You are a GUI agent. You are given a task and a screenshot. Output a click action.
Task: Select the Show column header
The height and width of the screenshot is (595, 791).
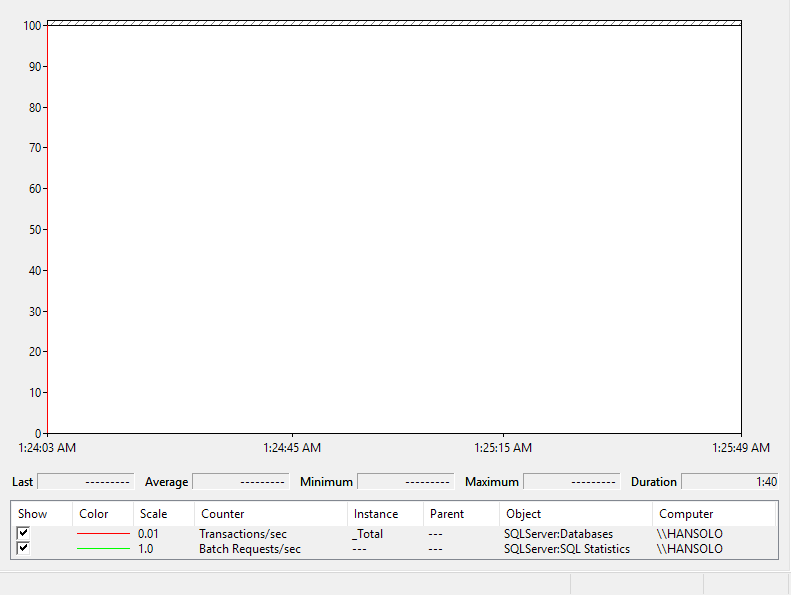[42, 514]
